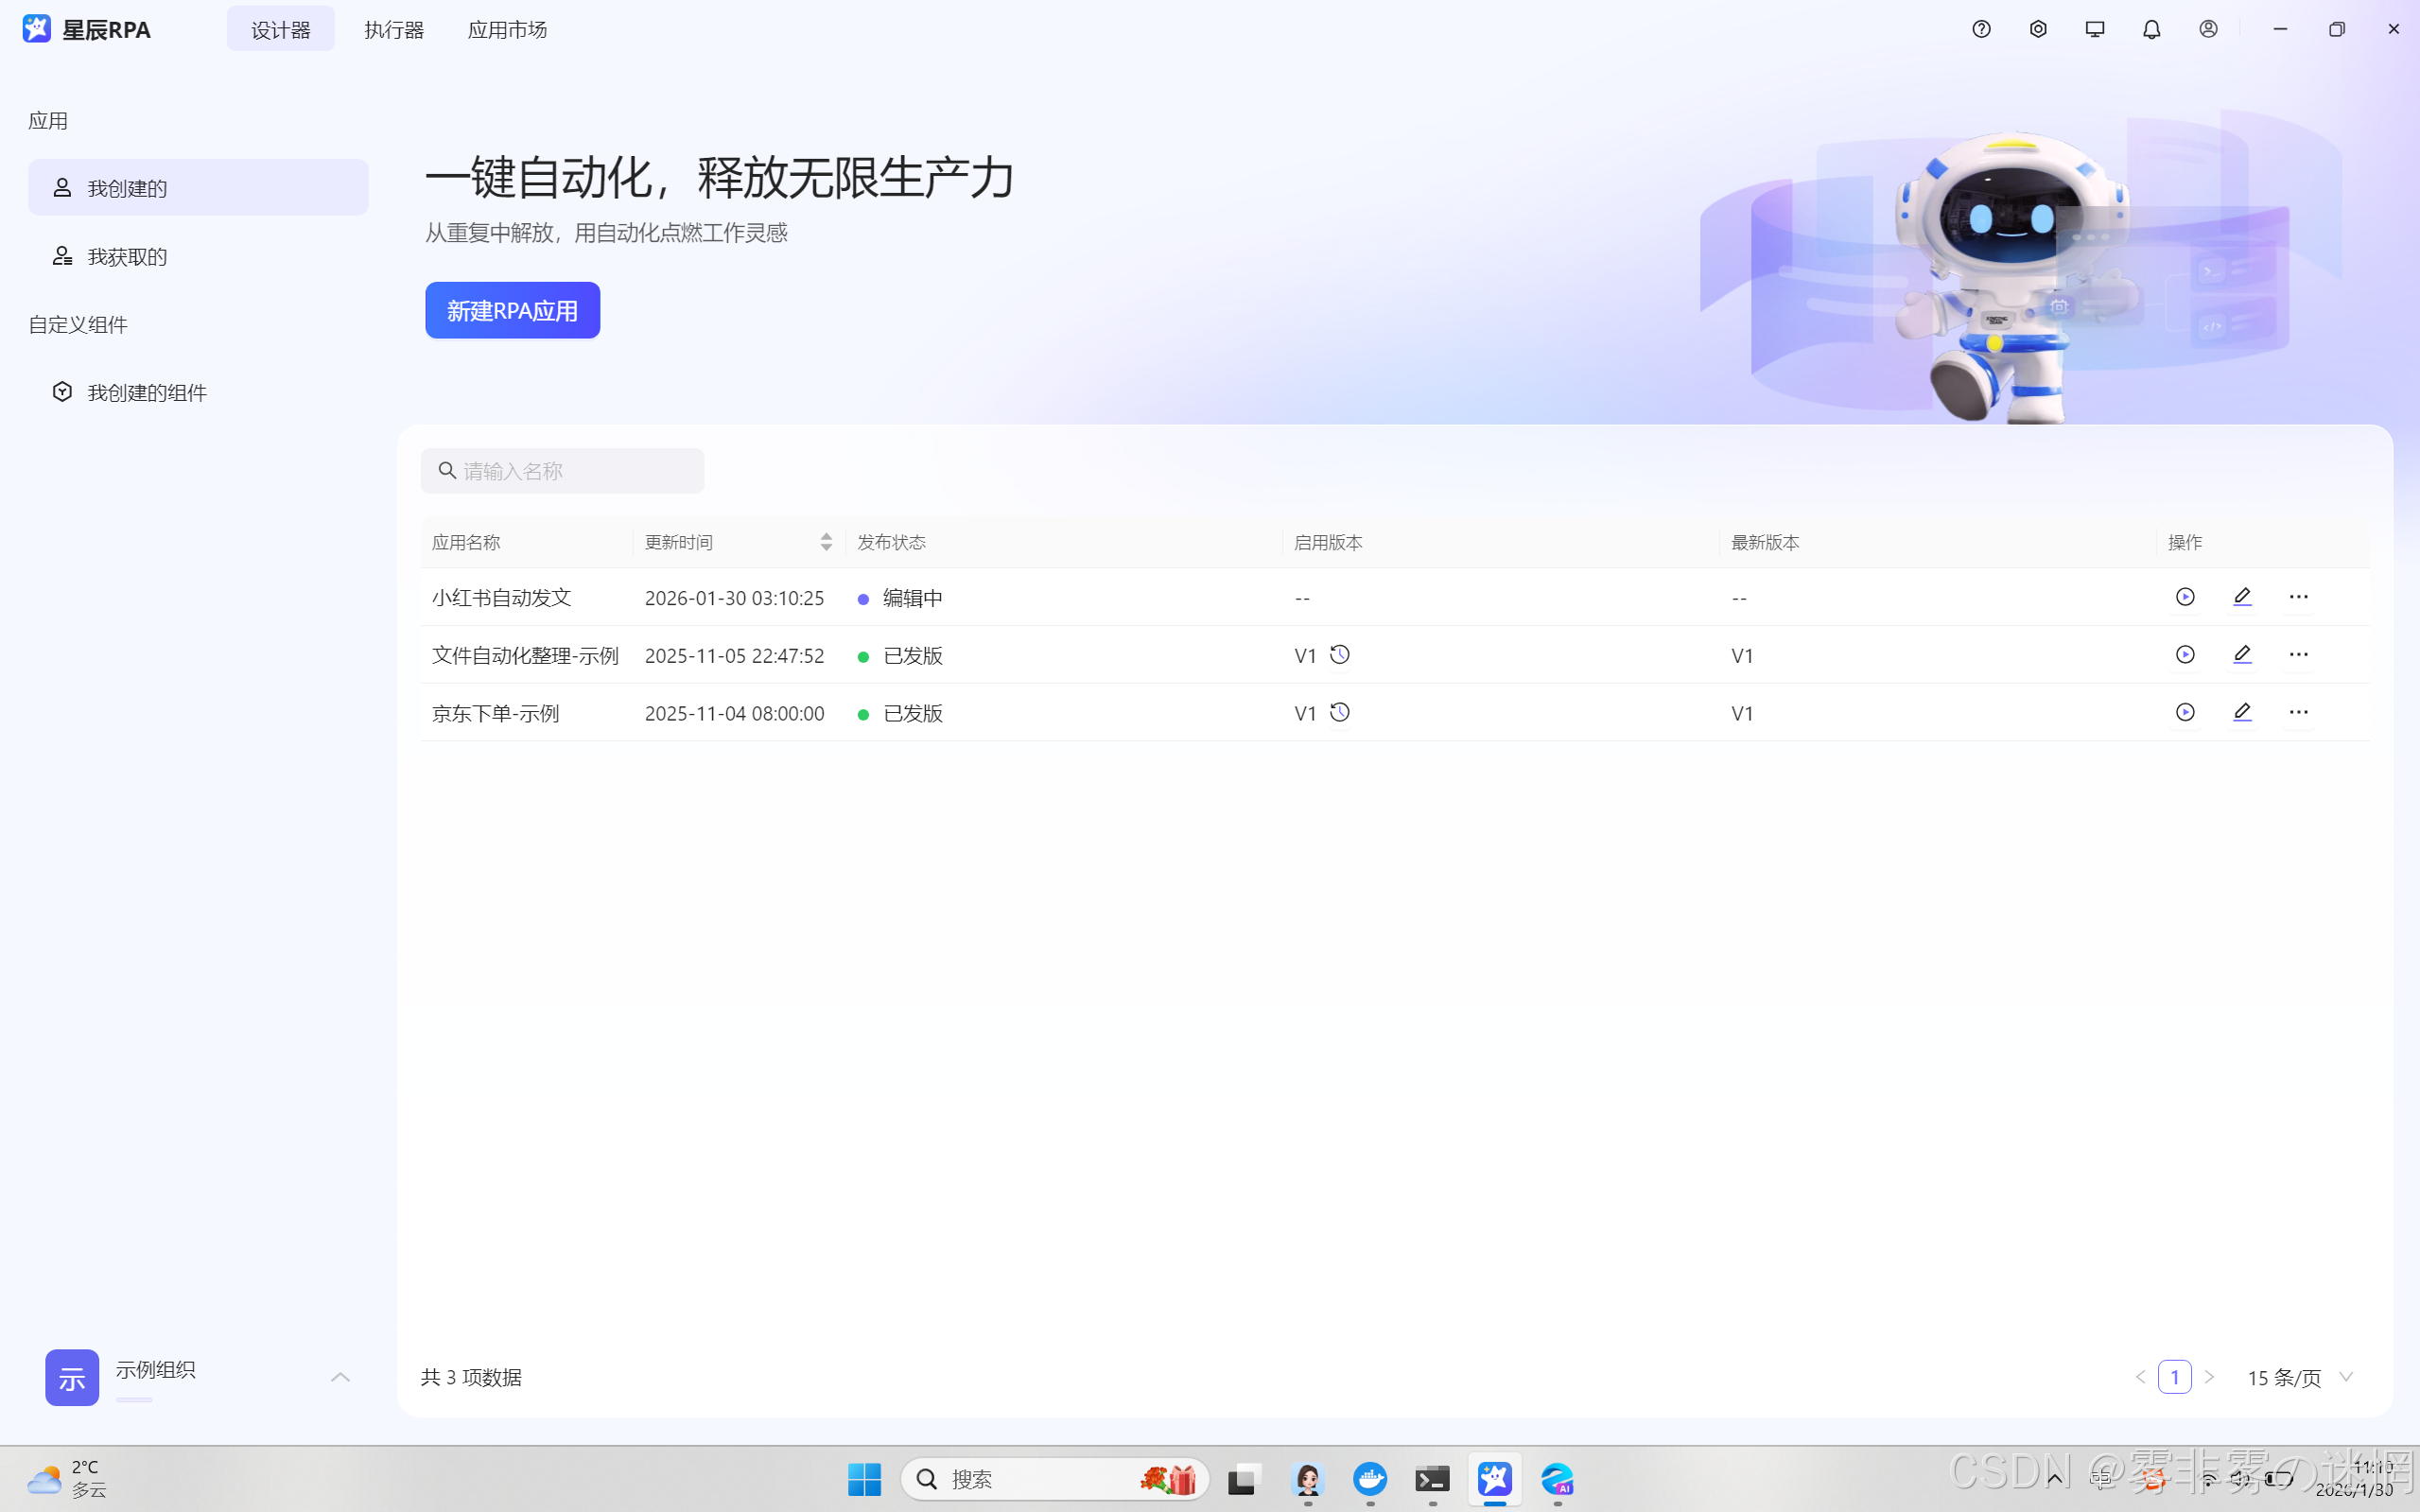Open more actions for 小红书自动发文
The image size is (2420, 1512).
click(2299, 597)
